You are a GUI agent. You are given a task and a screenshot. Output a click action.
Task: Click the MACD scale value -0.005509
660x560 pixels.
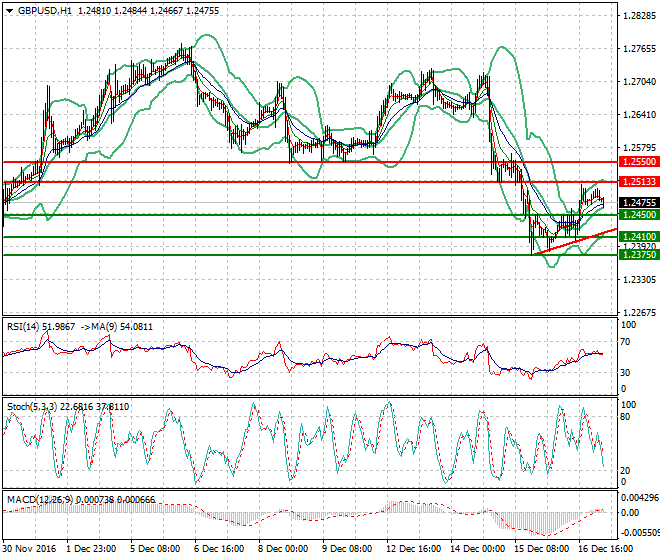coord(640,533)
